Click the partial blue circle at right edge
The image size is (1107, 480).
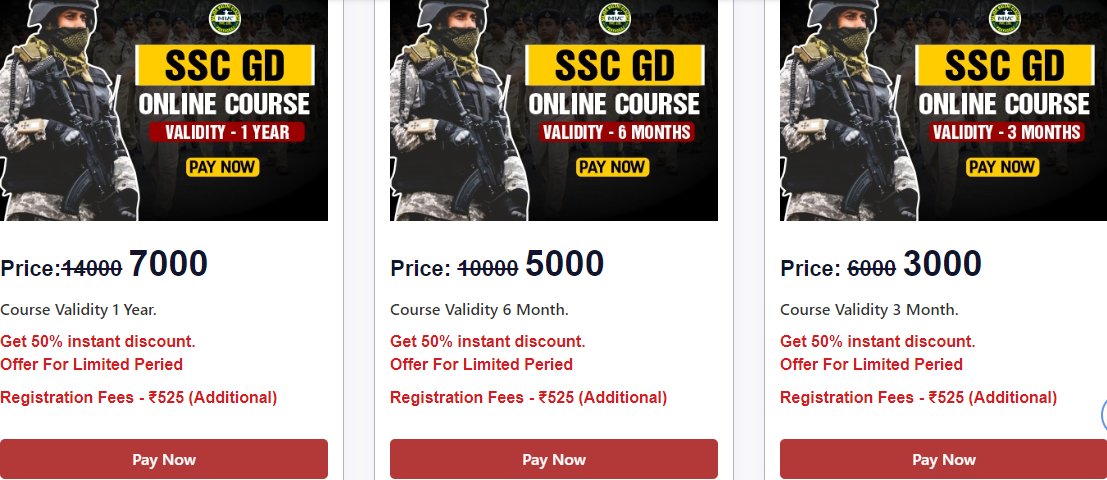(1103, 415)
